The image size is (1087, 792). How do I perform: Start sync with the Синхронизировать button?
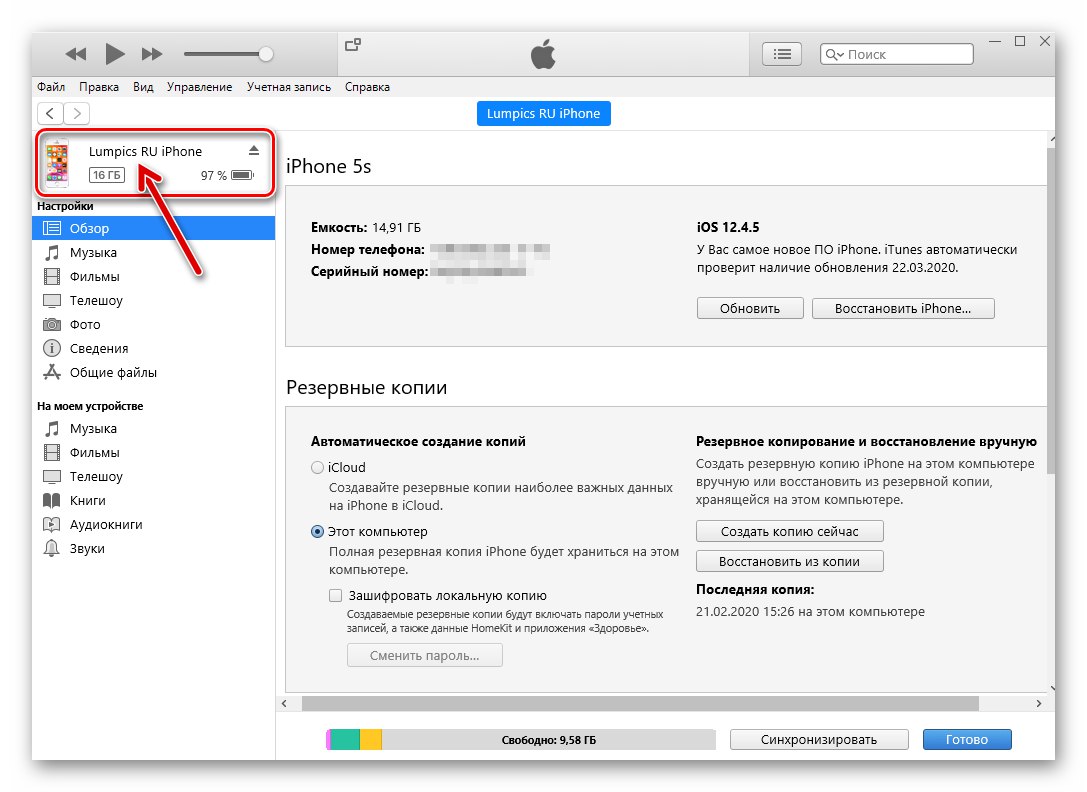click(818, 739)
